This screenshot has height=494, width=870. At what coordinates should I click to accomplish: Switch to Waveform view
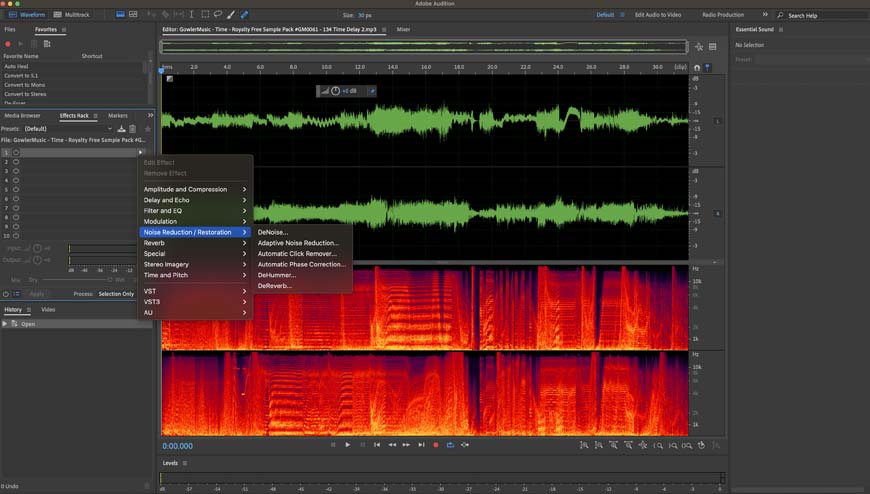[x=27, y=14]
